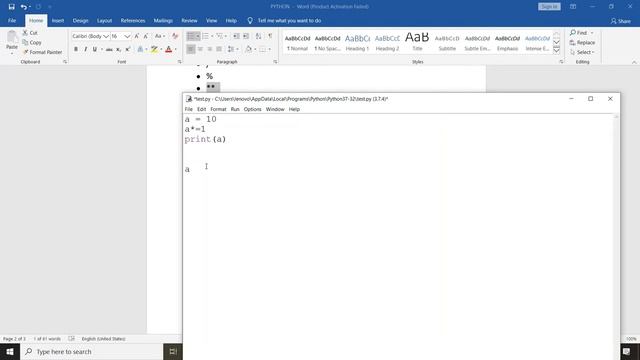Screen dimensions: 640x360
Task: Toggle Show/Hide paragraph marks
Action: coord(270,36)
